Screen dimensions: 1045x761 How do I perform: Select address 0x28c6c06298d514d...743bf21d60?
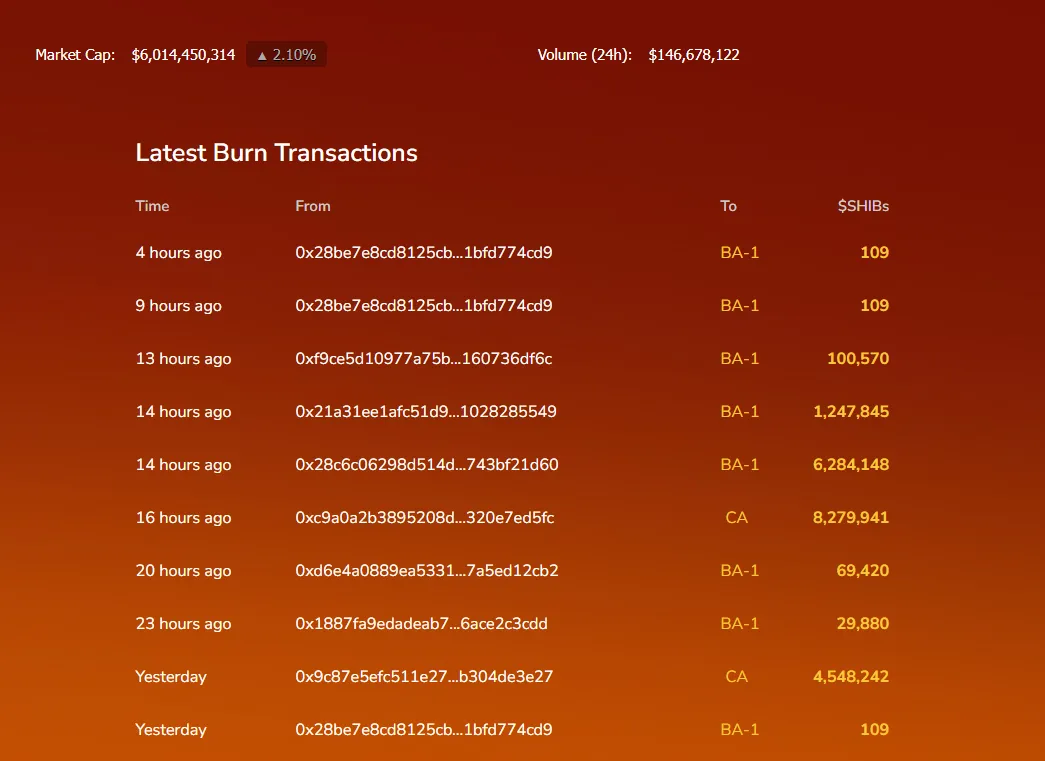tap(426, 465)
